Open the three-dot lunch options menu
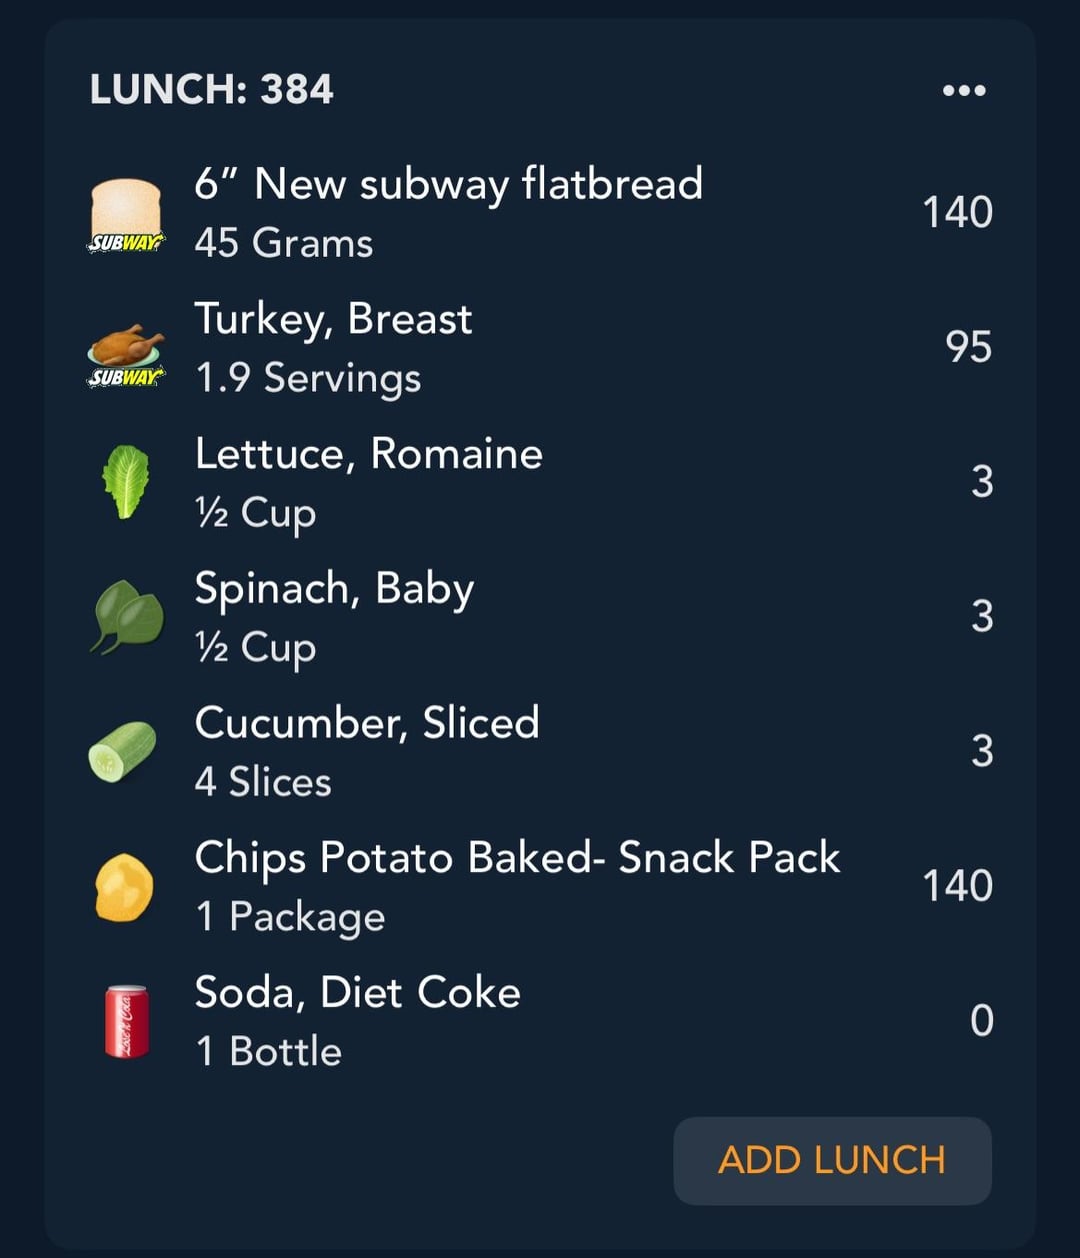 coord(964,90)
